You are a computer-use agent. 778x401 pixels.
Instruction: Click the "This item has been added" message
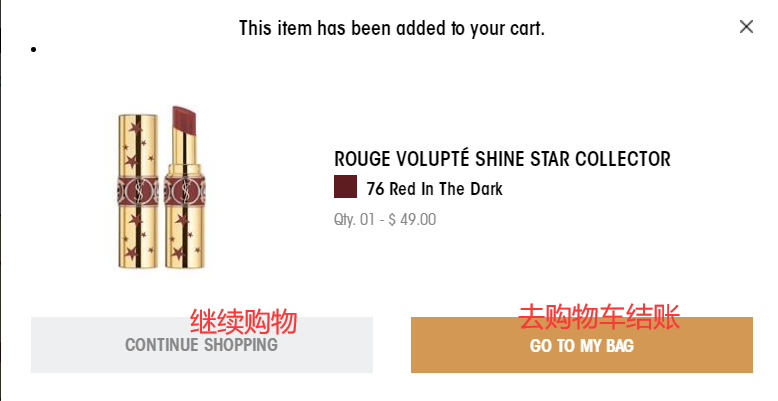pyautogui.click(x=391, y=28)
